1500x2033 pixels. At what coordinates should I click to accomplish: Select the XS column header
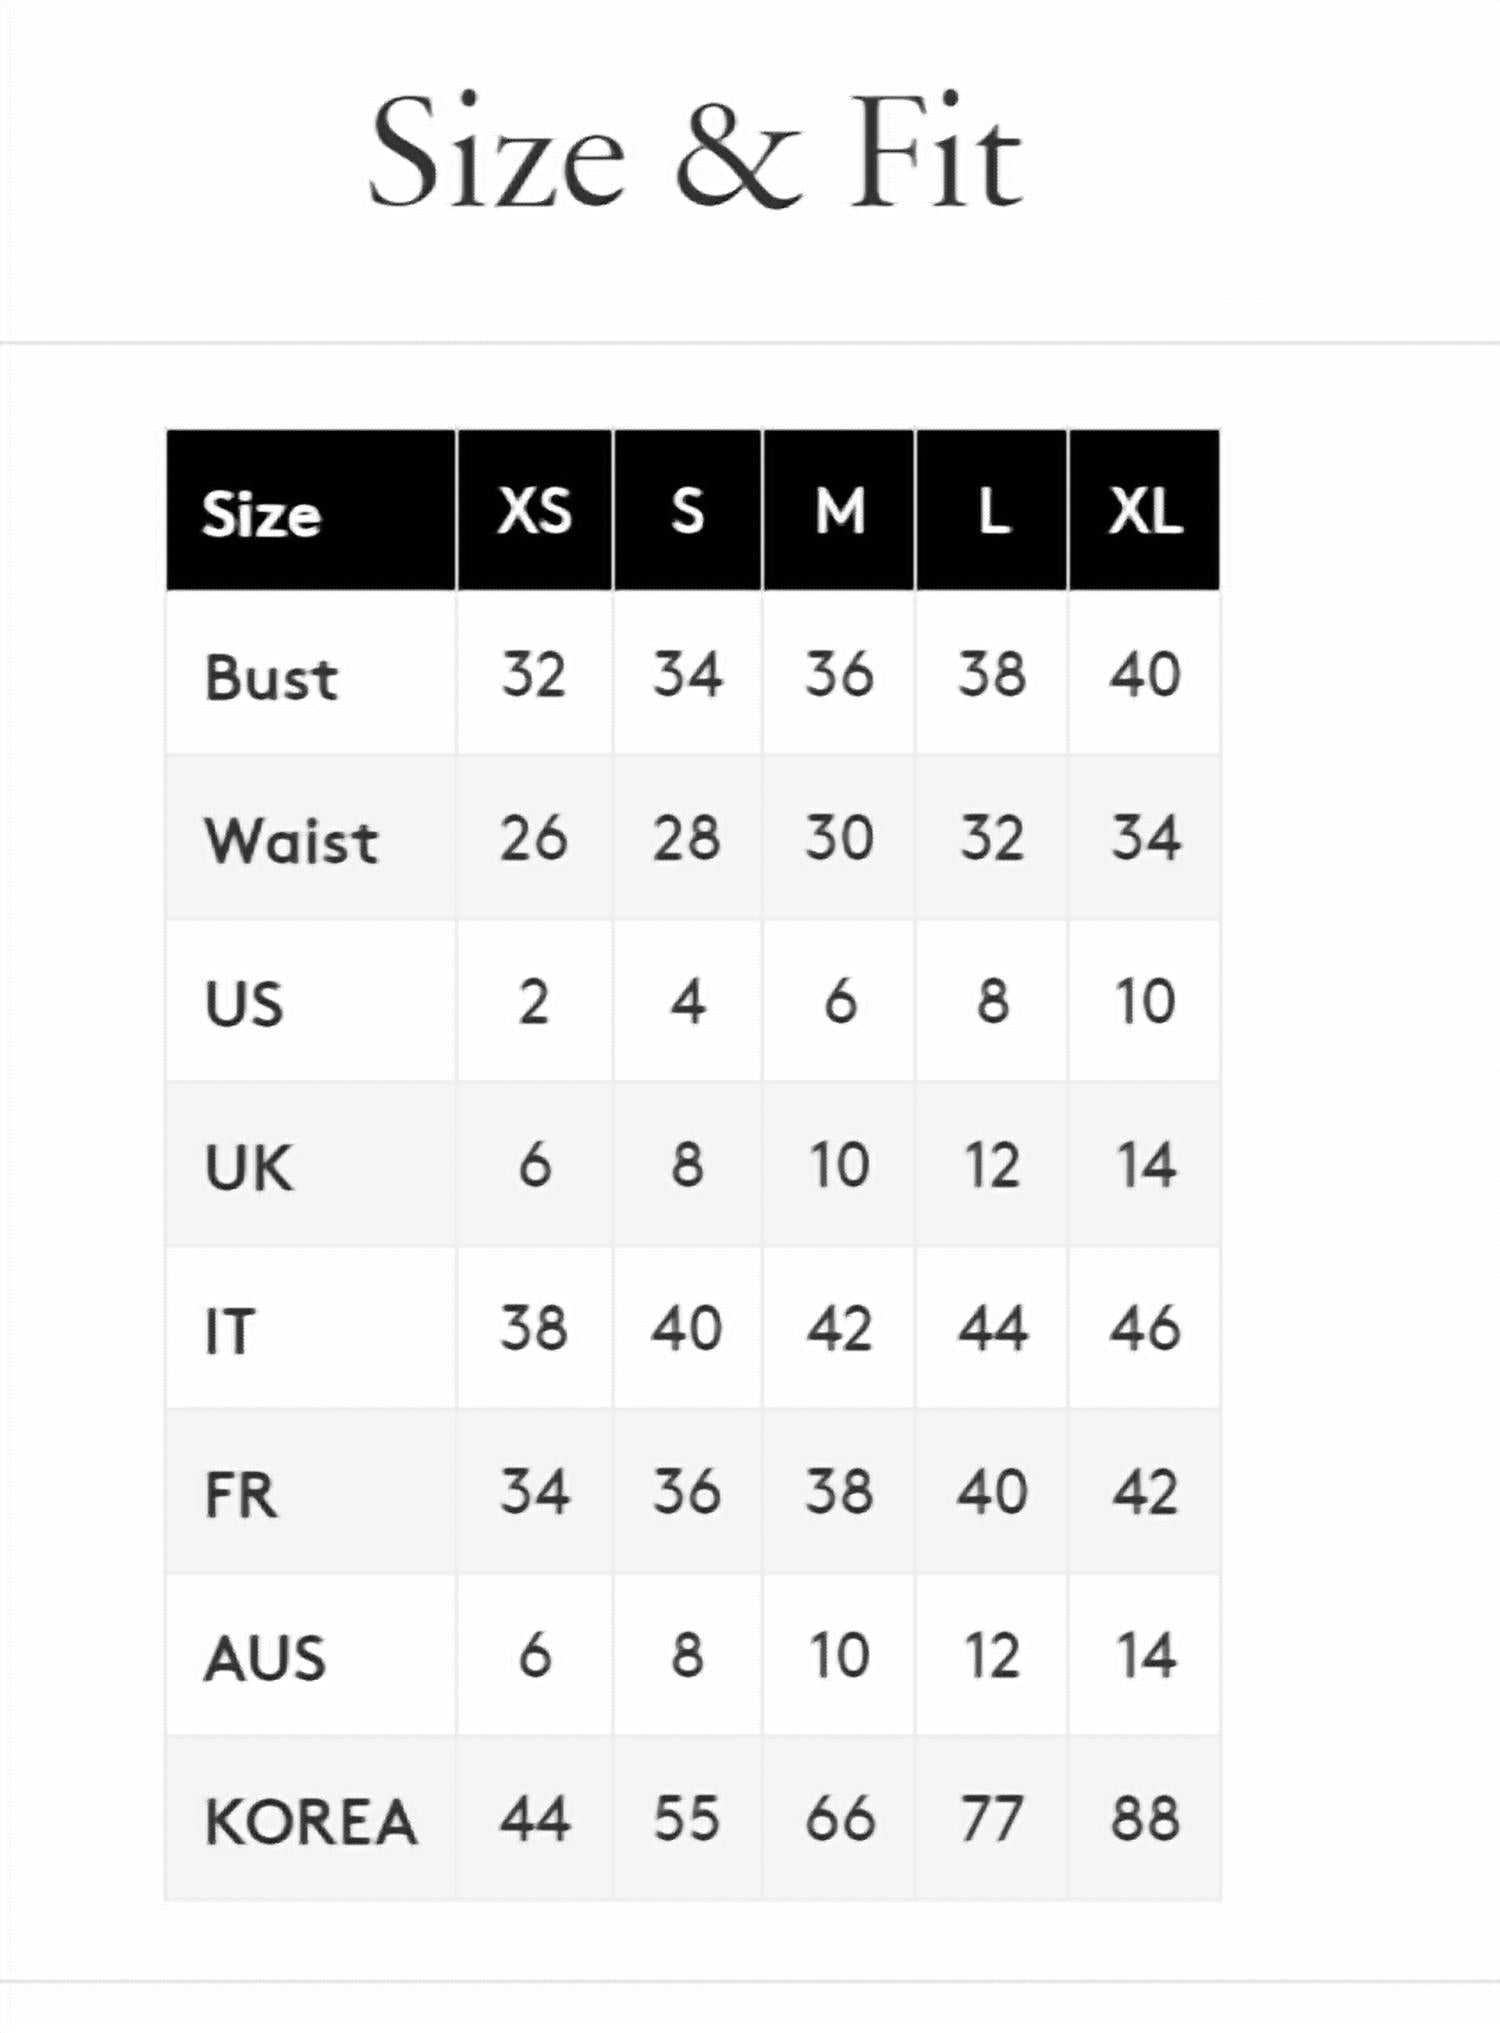click(x=534, y=511)
